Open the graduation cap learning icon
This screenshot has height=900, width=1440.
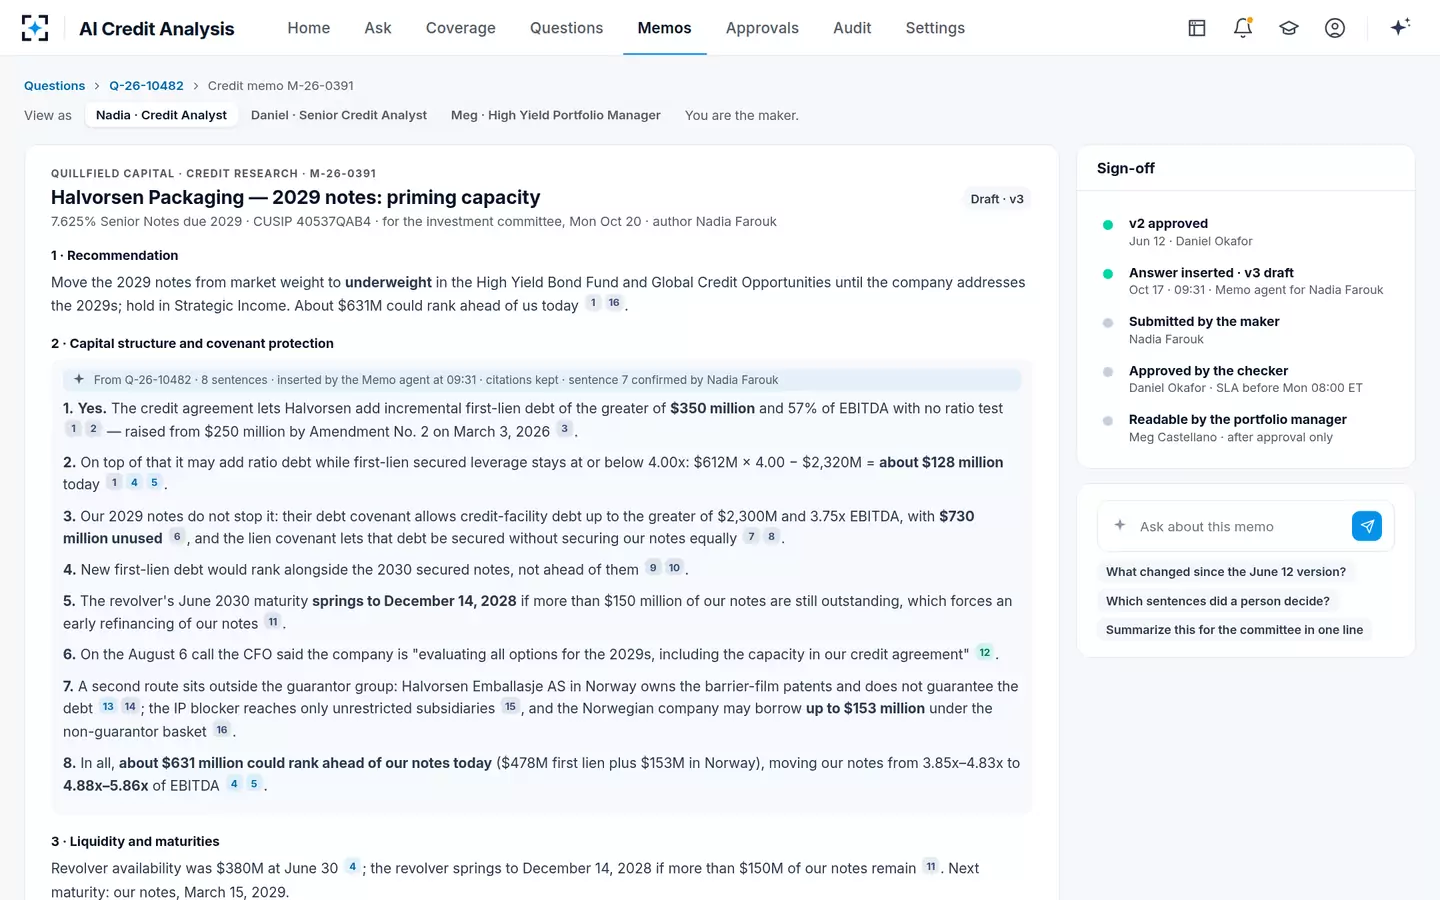[x=1289, y=28]
